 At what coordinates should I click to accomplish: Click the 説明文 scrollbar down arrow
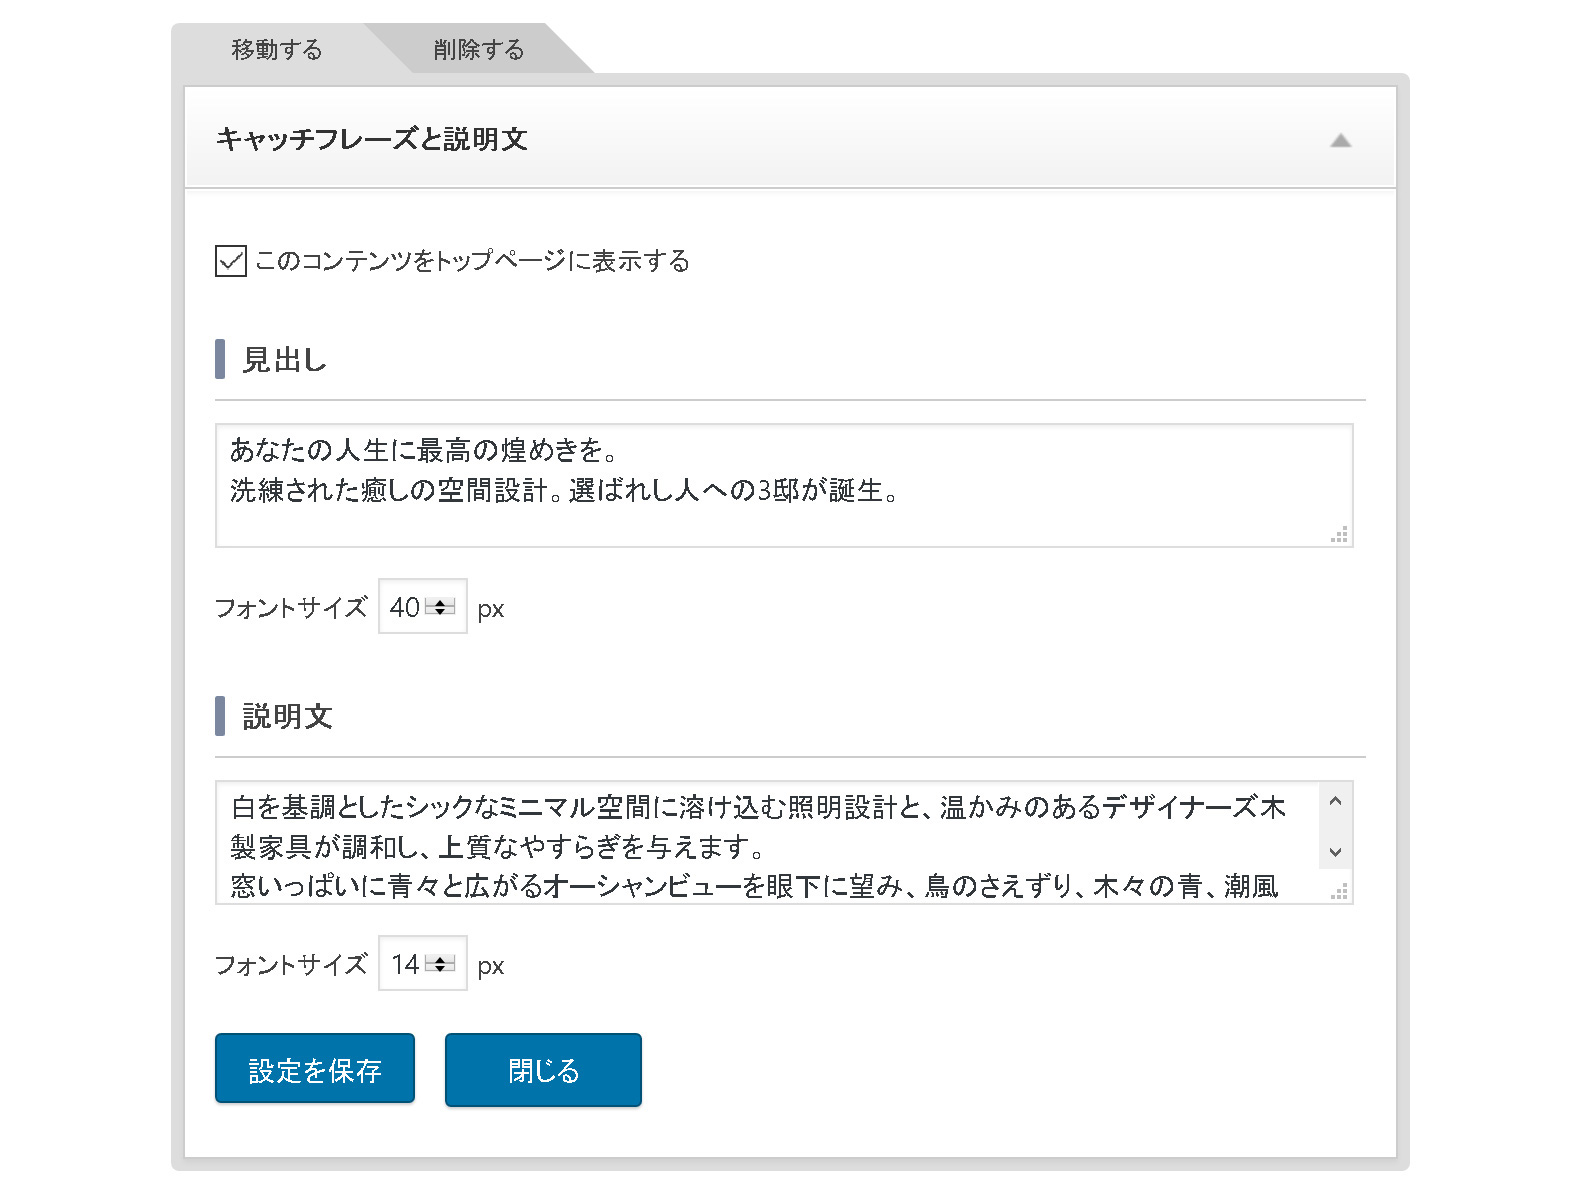click(1335, 852)
